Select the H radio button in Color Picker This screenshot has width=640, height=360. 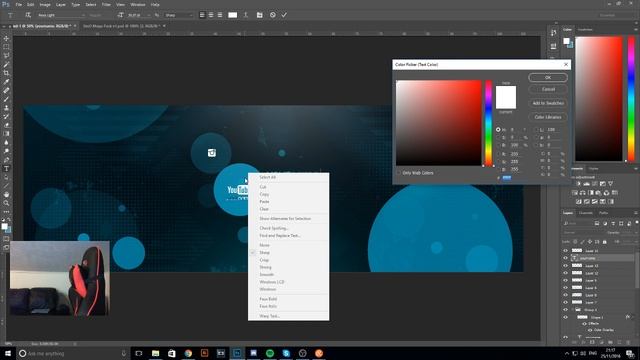tap(498, 129)
